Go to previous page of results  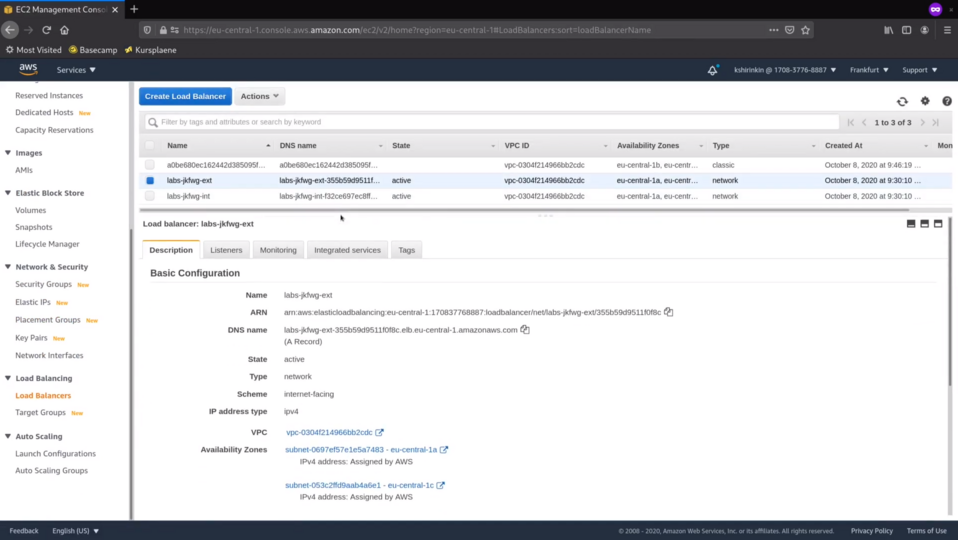[x=864, y=123]
